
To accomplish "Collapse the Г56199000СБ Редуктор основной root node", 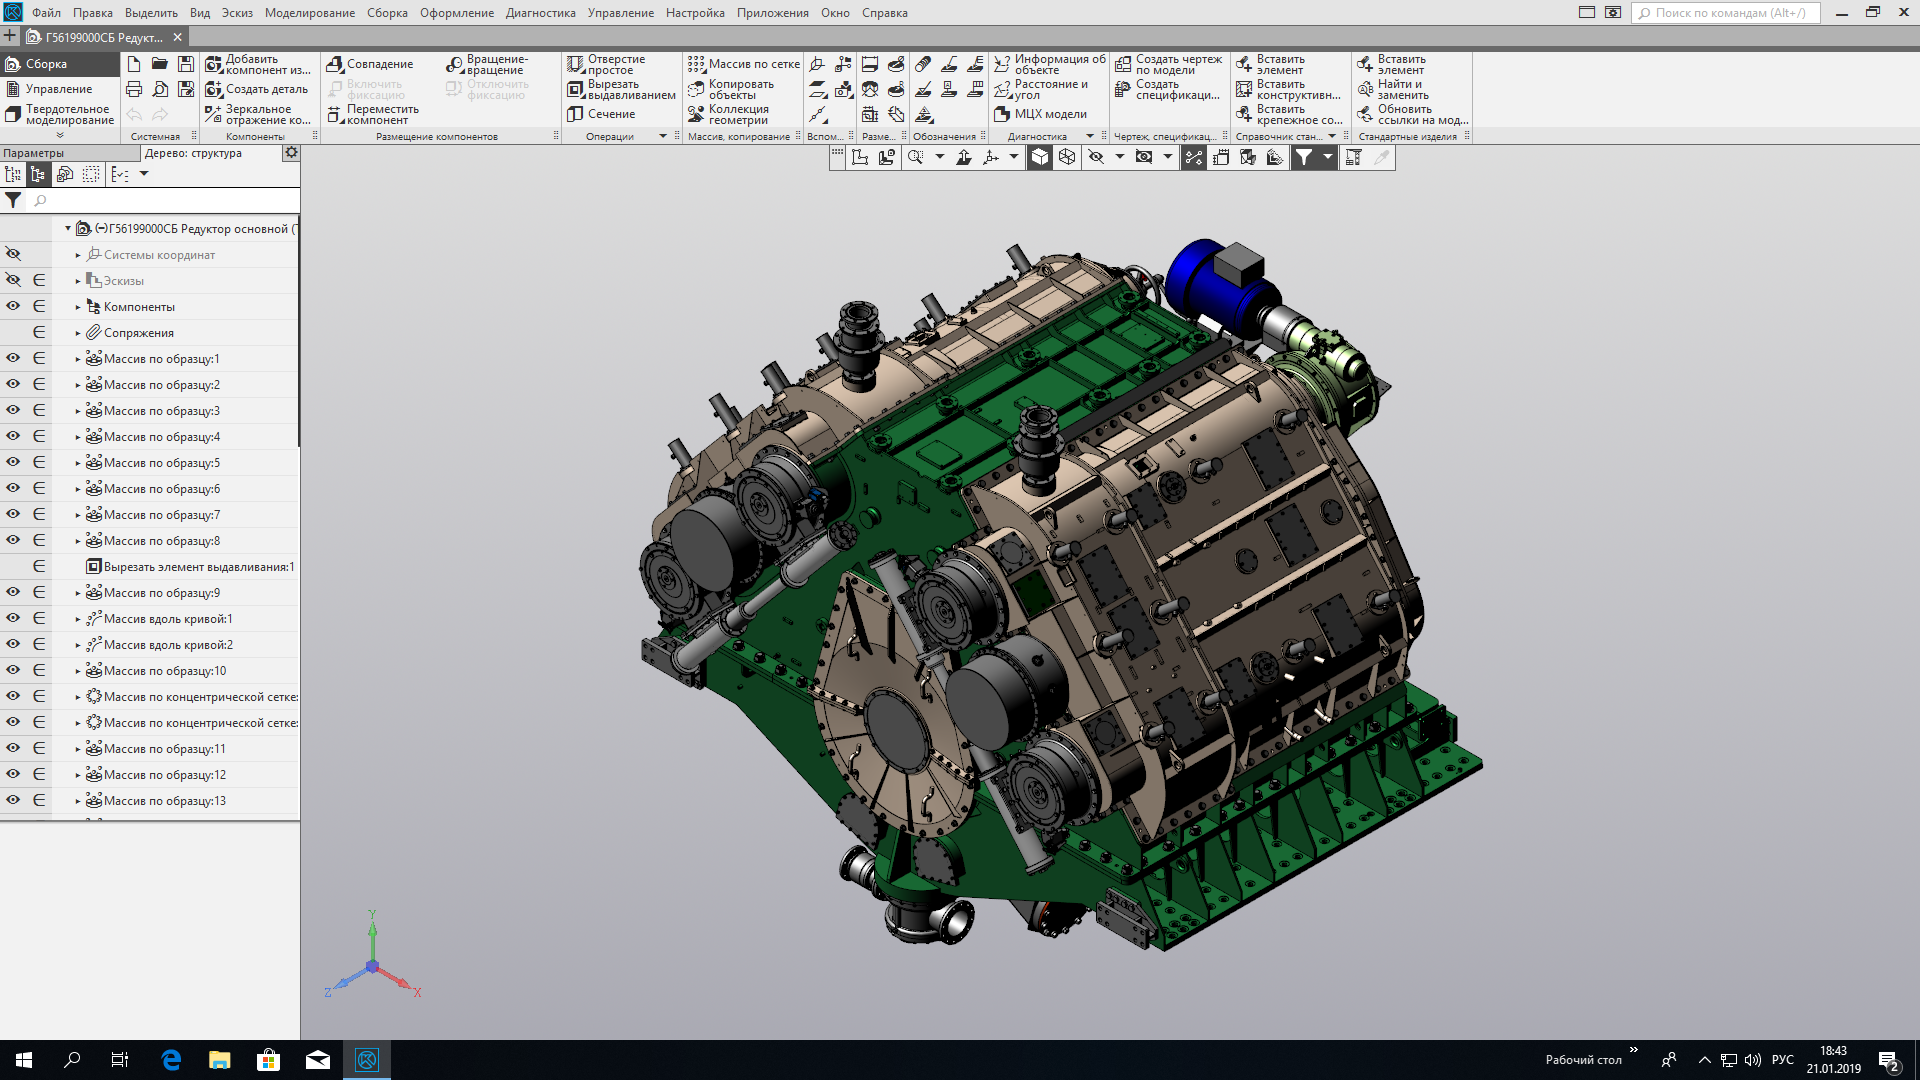I will (x=68, y=229).
